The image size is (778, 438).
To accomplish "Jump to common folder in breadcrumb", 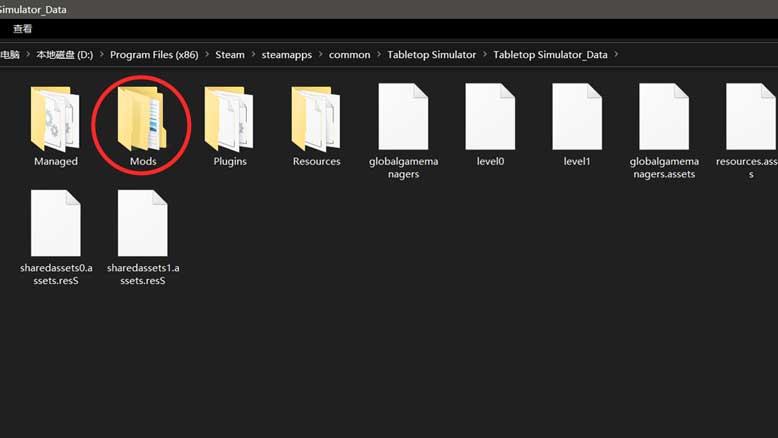I will pyautogui.click(x=349, y=55).
